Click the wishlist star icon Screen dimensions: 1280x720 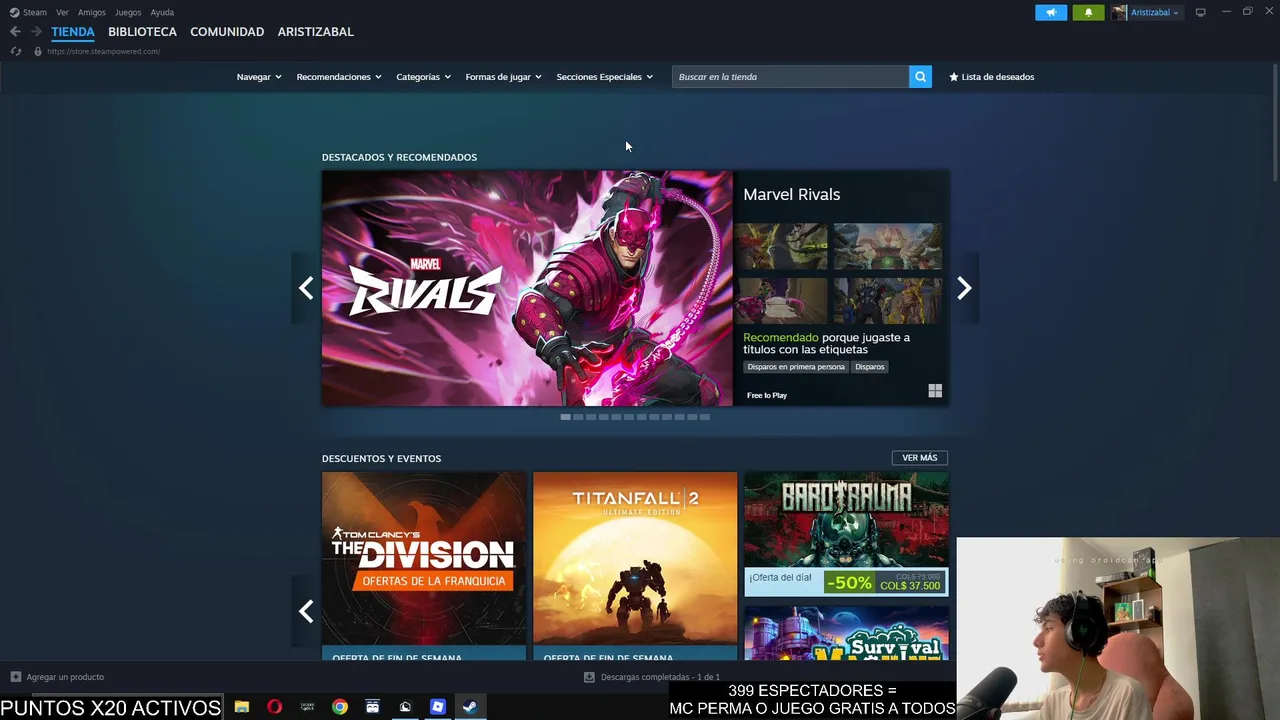[953, 76]
